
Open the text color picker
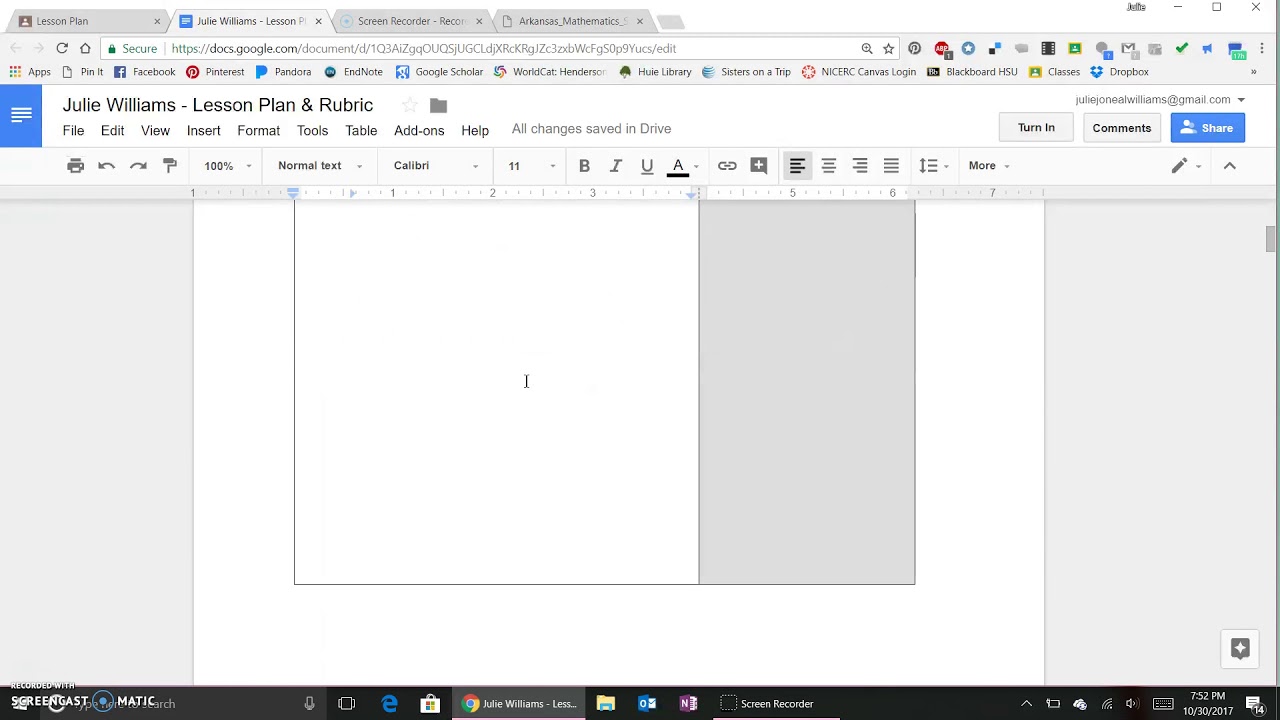pos(683,166)
